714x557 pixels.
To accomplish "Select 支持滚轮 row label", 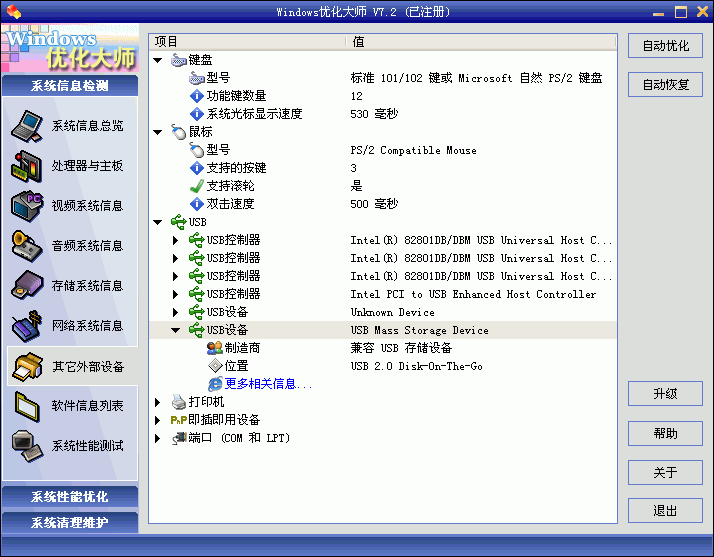I will click(x=230, y=186).
